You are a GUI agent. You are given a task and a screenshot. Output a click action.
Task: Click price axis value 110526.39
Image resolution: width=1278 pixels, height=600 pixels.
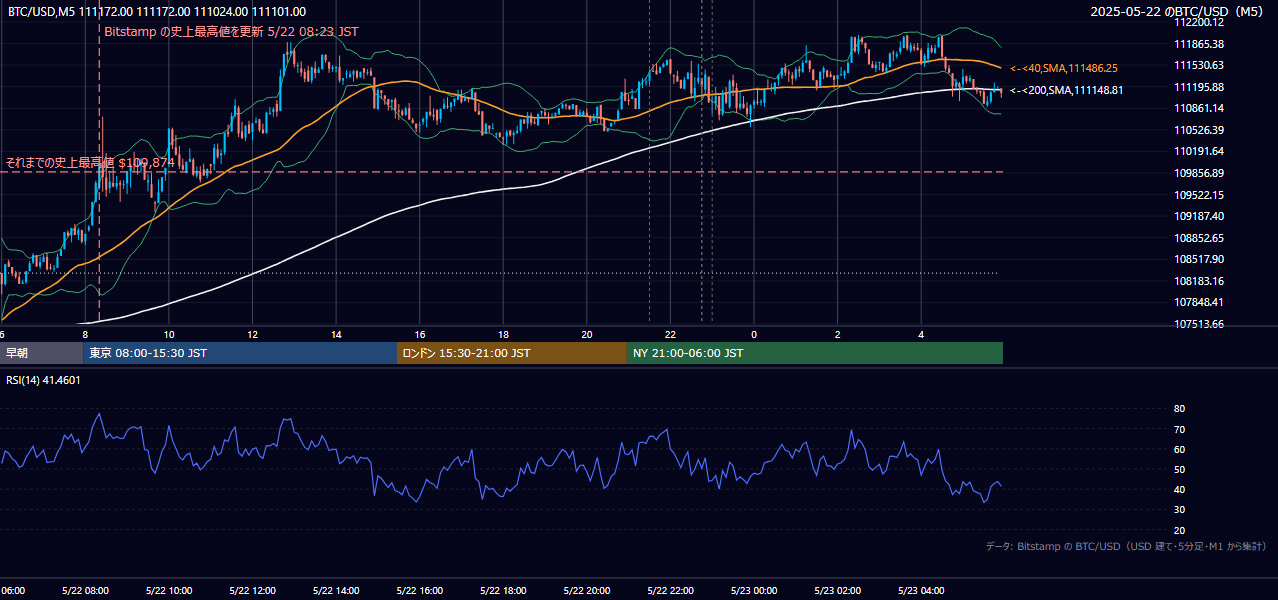(1200, 130)
